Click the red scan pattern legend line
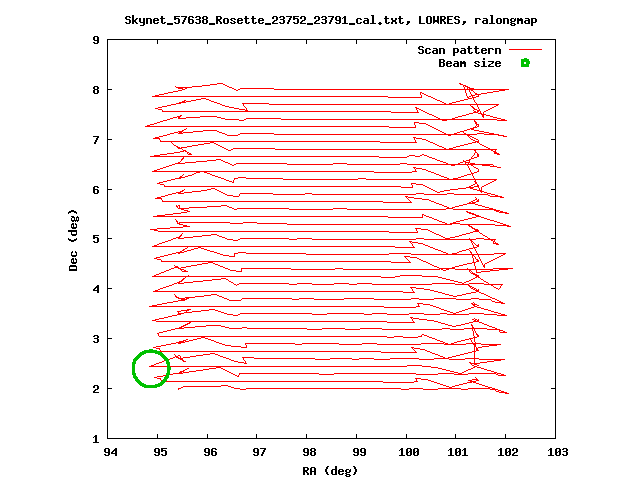 pyautogui.click(x=526, y=50)
